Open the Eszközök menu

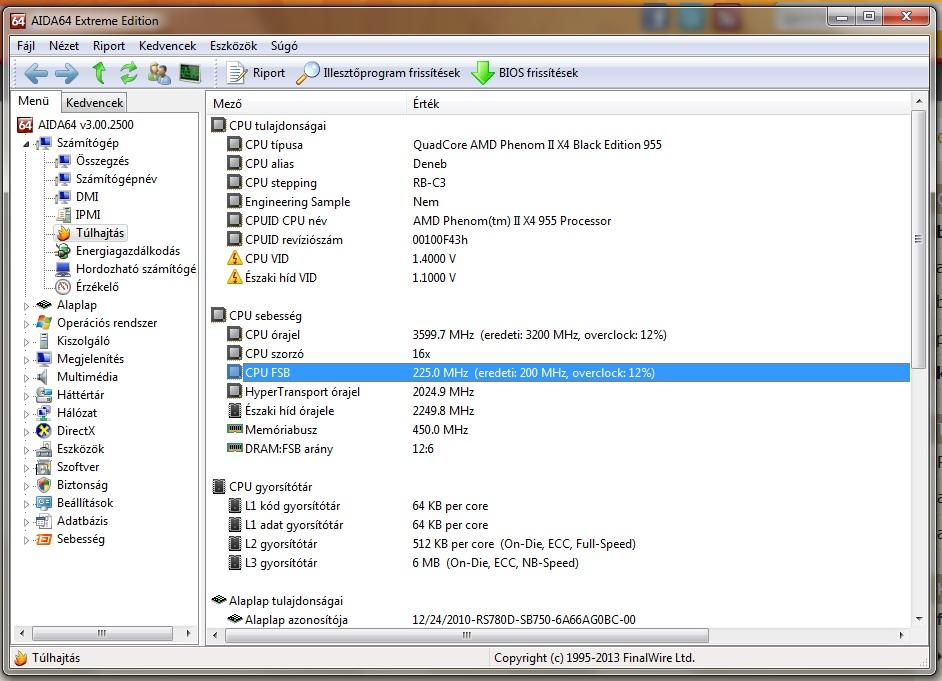[x=233, y=46]
